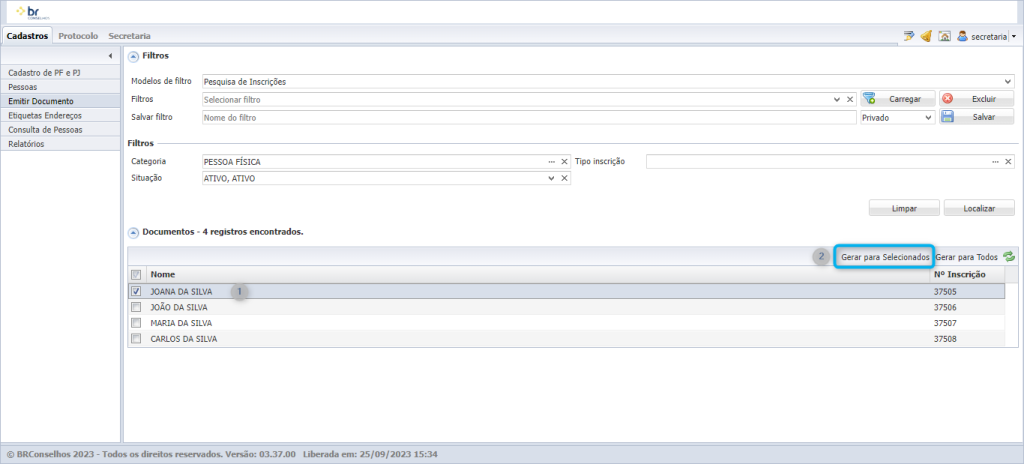The width and height of the screenshot is (1024, 464).
Task: Open the Modelos de filtro dropdown
Action: click(x=1010, y=82)
